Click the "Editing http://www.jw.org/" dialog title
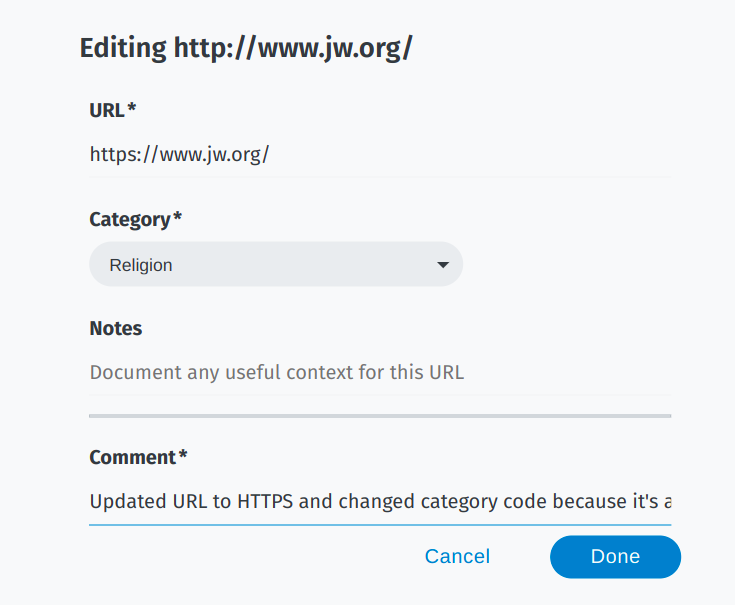 point(246,49)
